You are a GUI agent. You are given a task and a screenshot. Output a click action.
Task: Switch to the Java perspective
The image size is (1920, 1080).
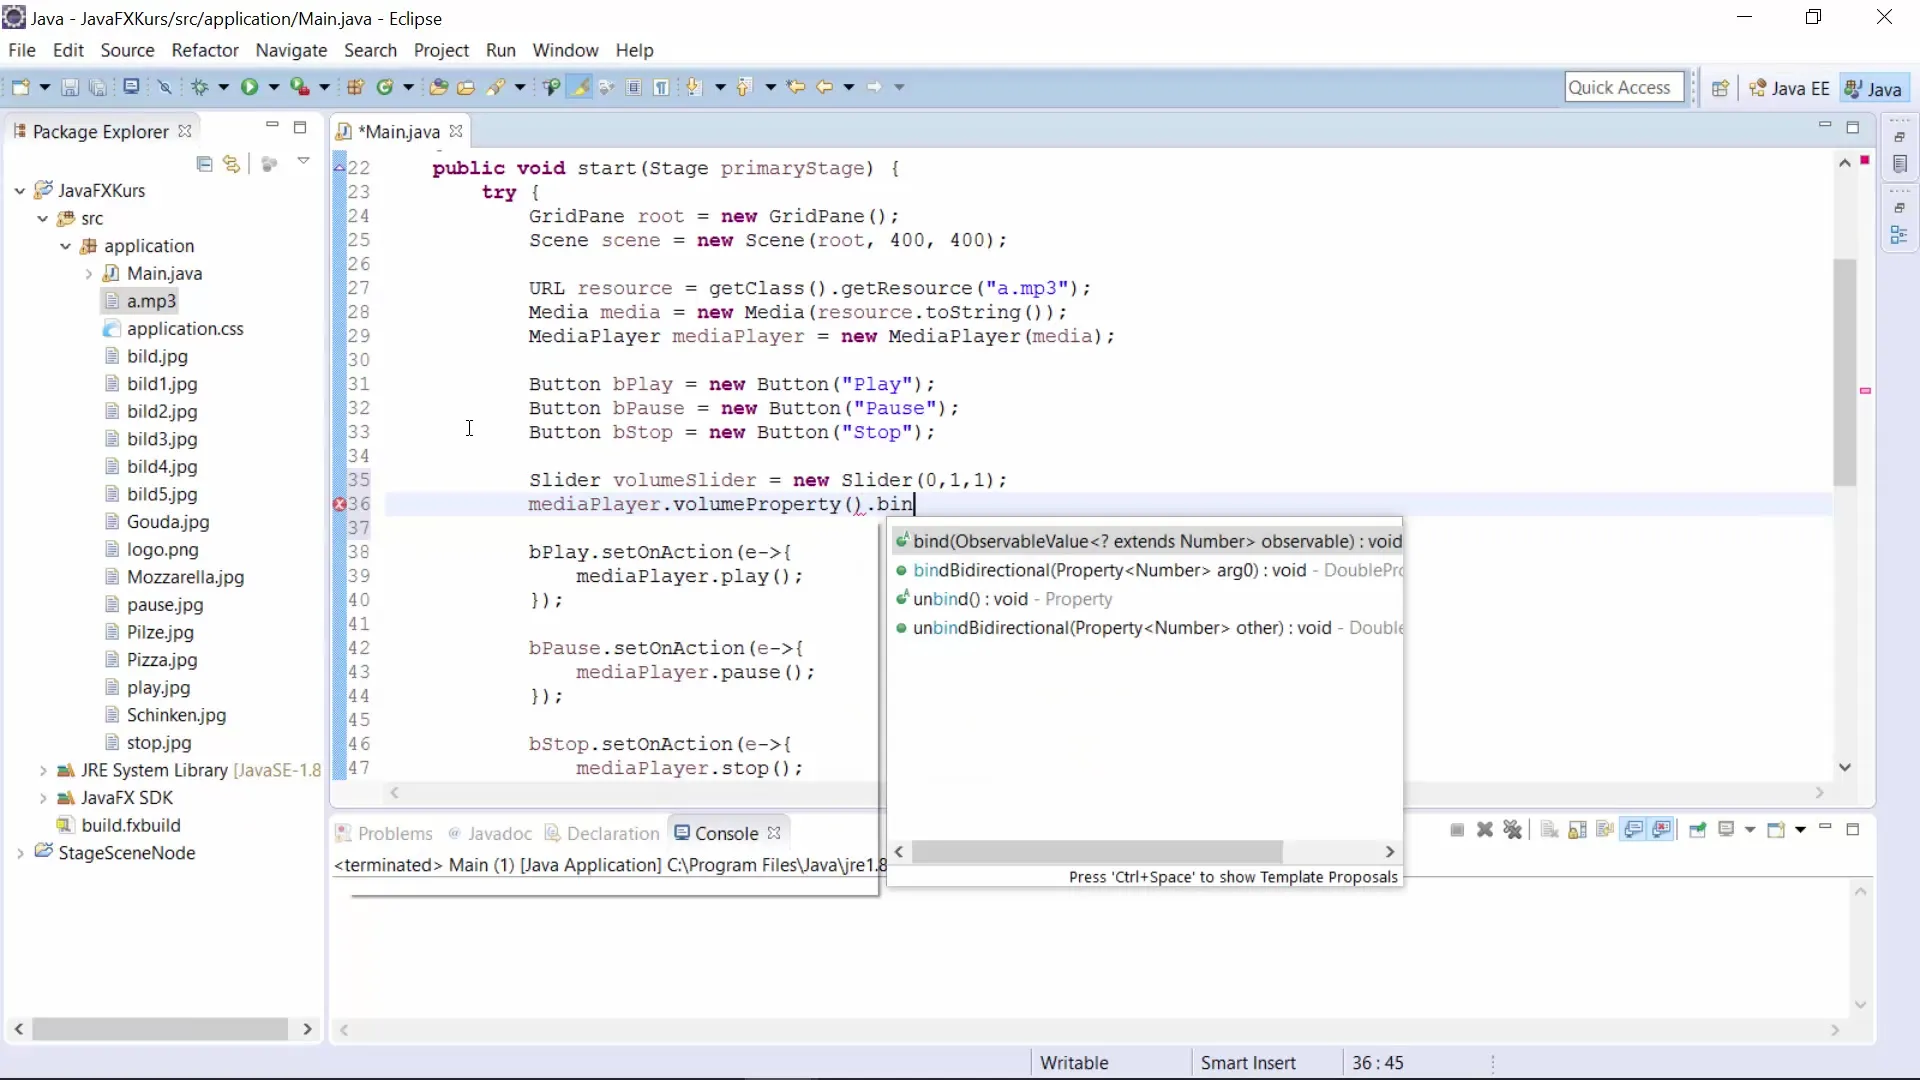click(x=1874, y=88)
